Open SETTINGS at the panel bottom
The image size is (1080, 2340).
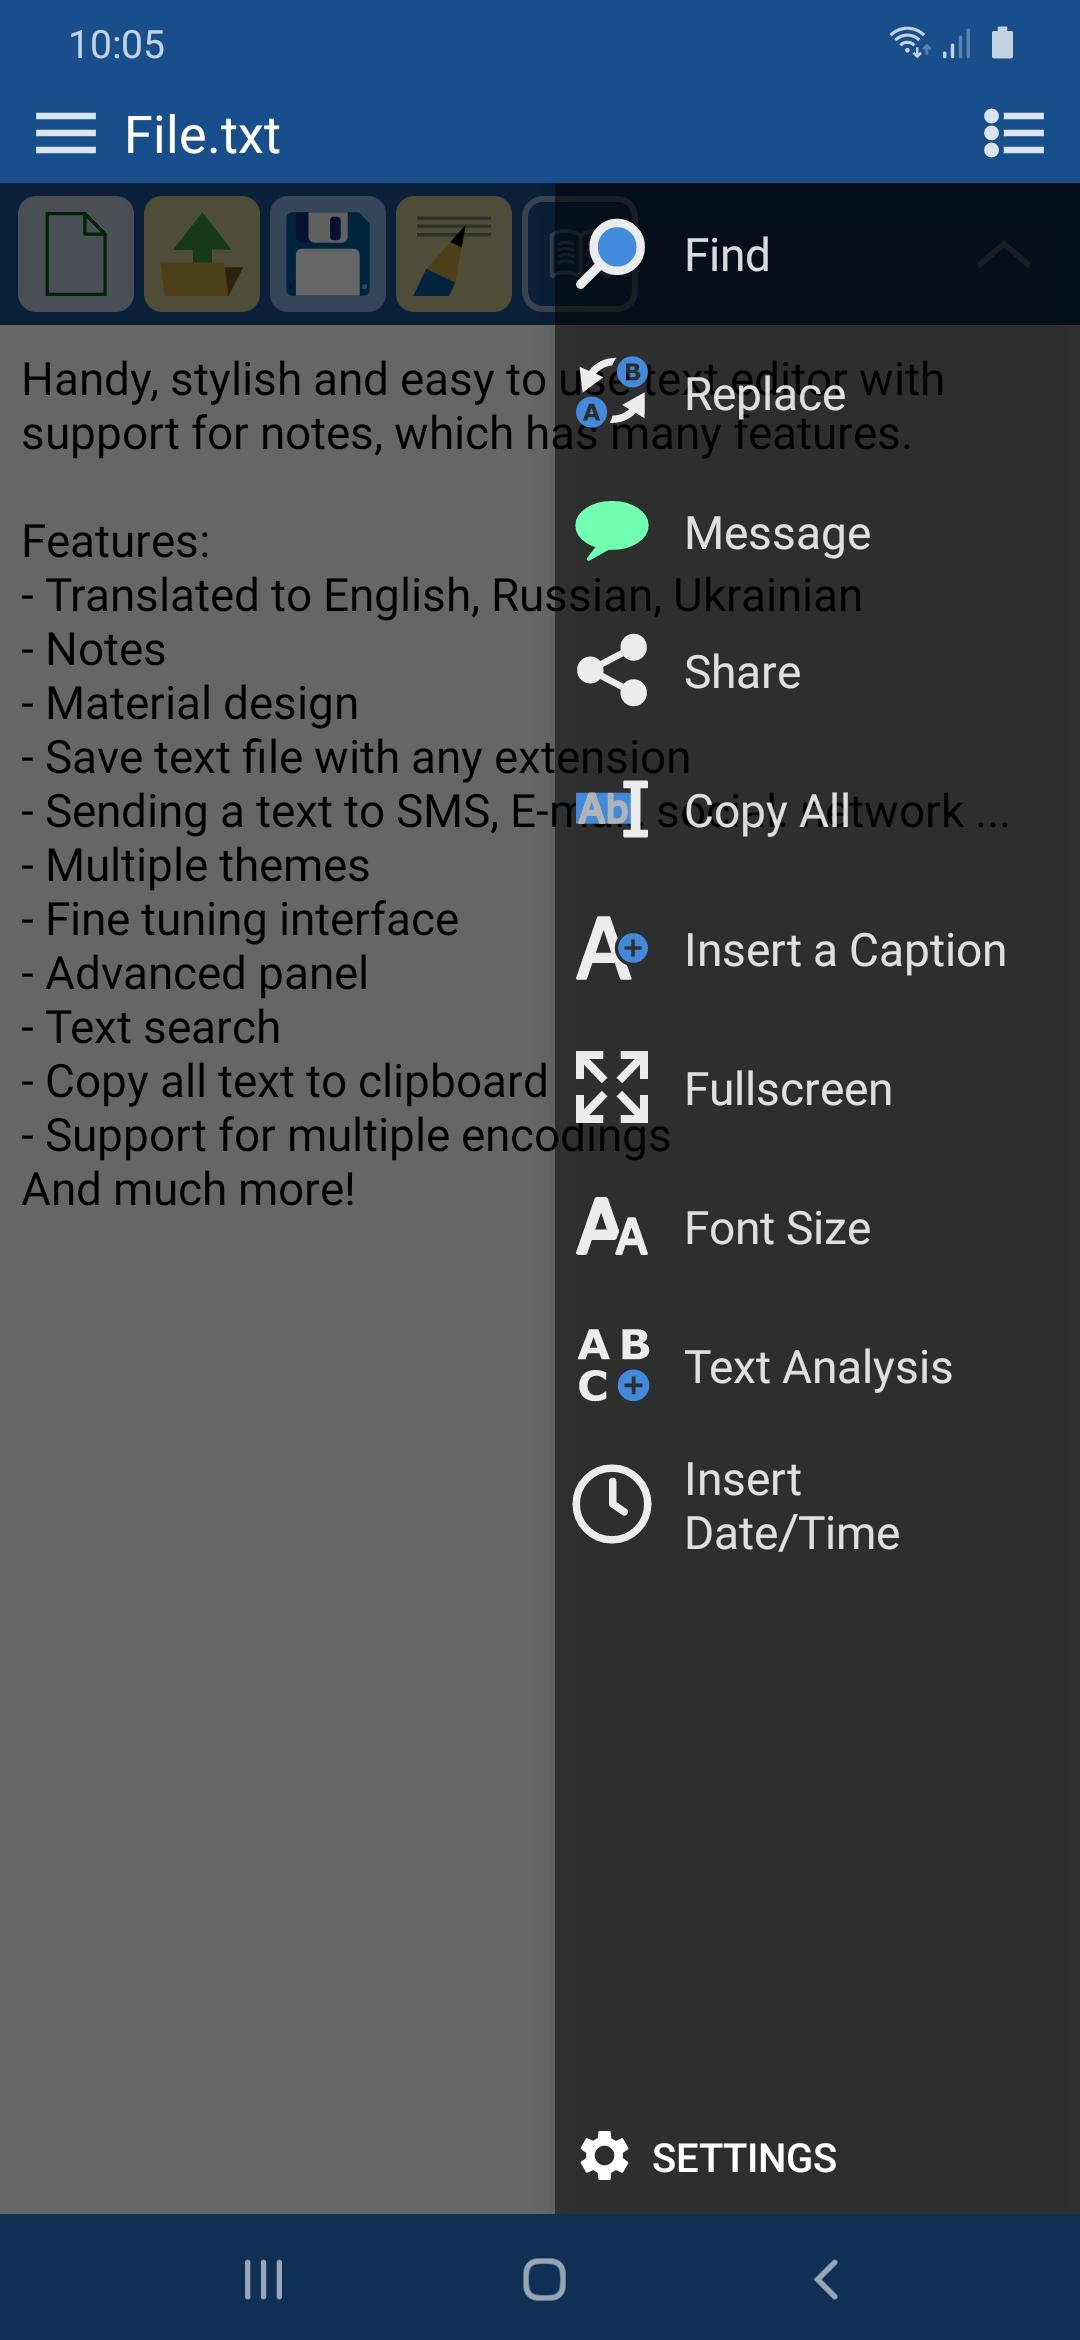(x=708, y=2157)
